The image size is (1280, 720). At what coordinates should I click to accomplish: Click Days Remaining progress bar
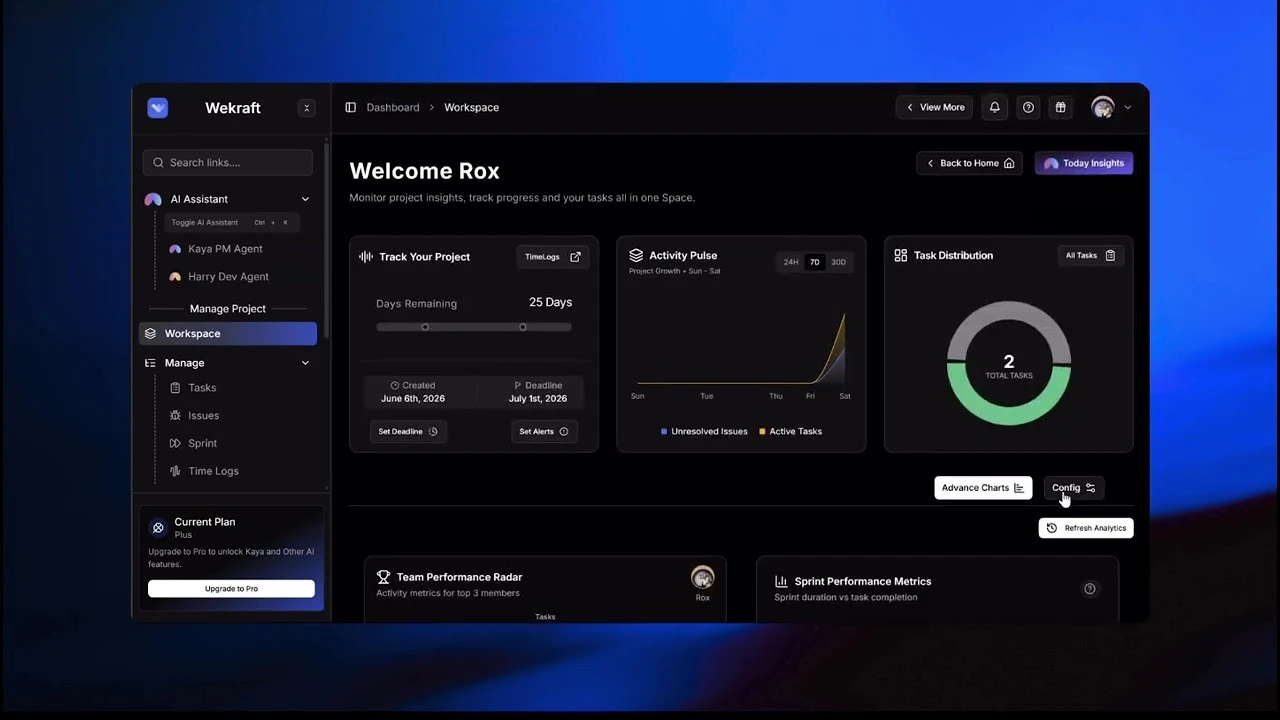(474, 327)
